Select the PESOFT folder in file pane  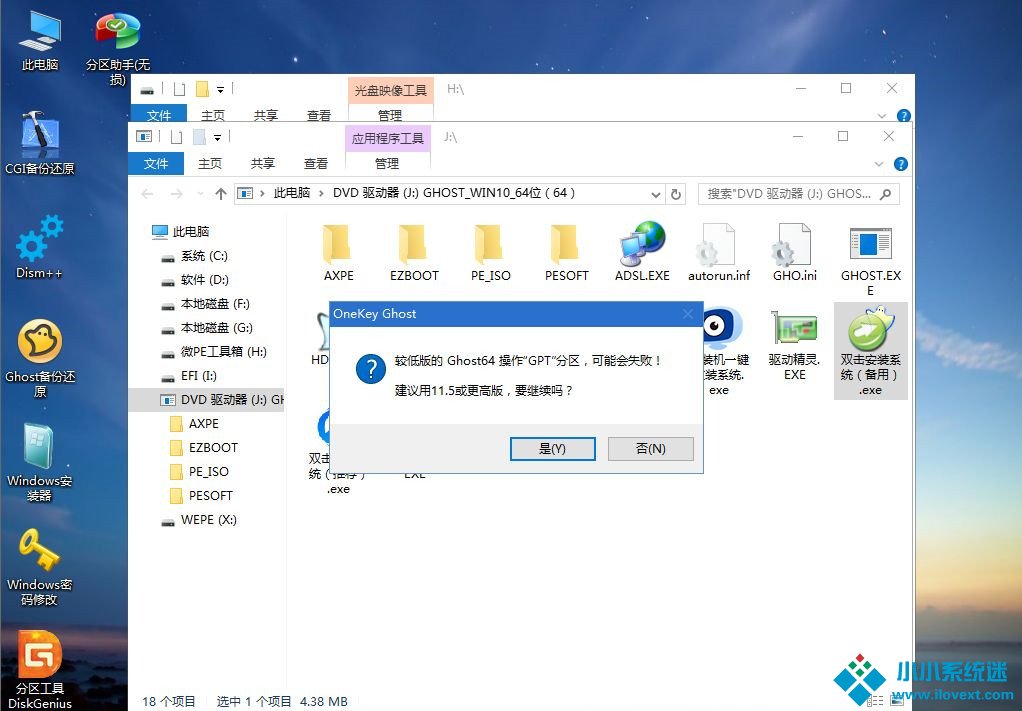tap(566, 253)
